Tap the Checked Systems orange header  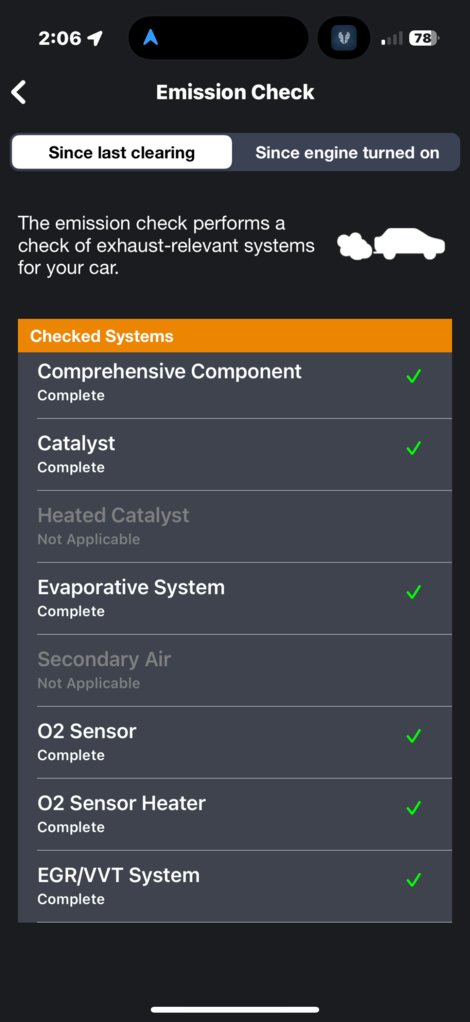click(x=235, y=336)
